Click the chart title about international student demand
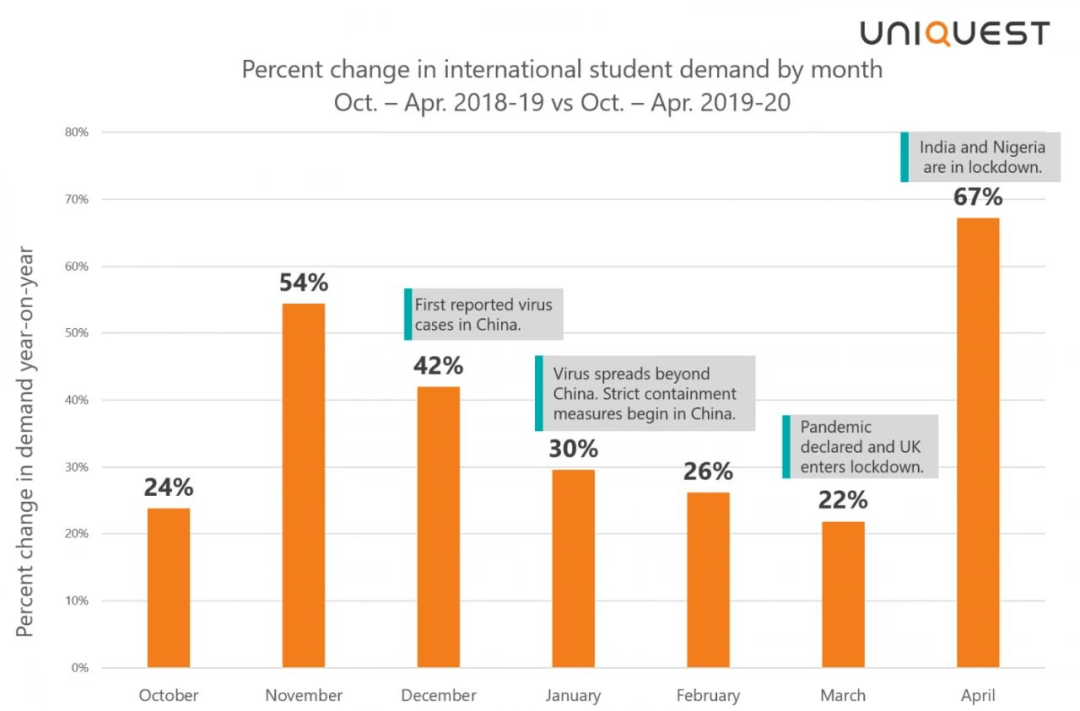 [x=562, y=86]
